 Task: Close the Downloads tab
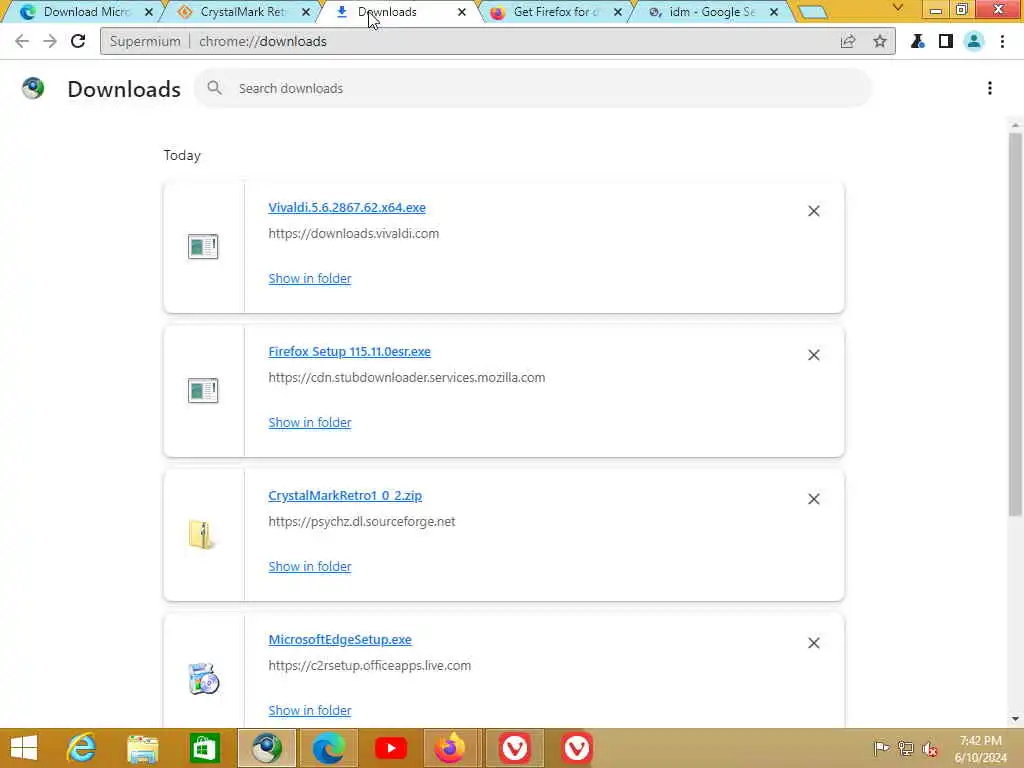462,12
